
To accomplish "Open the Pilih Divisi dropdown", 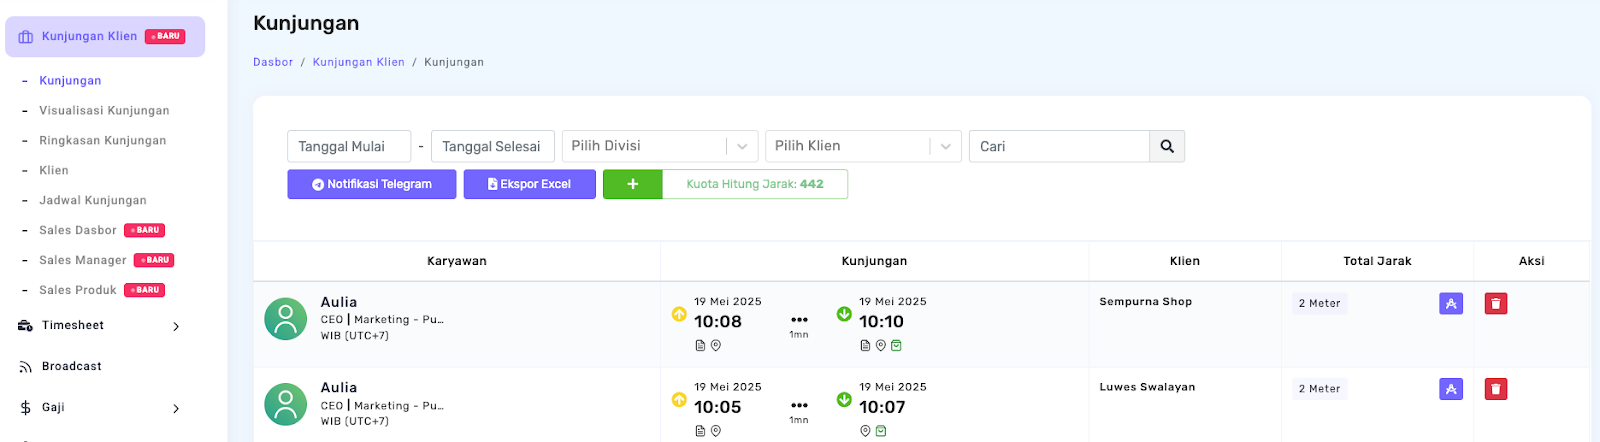I will point(659,146).
